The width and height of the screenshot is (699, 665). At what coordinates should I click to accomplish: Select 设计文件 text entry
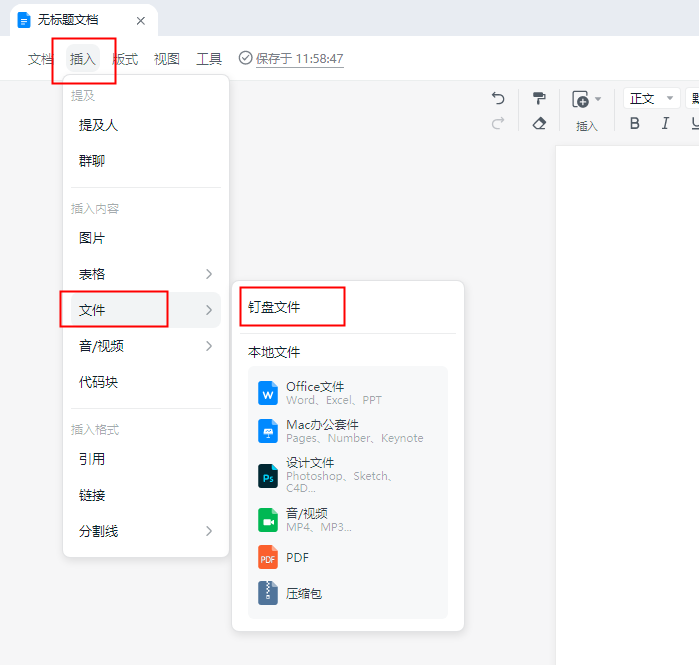coord(310,463)
